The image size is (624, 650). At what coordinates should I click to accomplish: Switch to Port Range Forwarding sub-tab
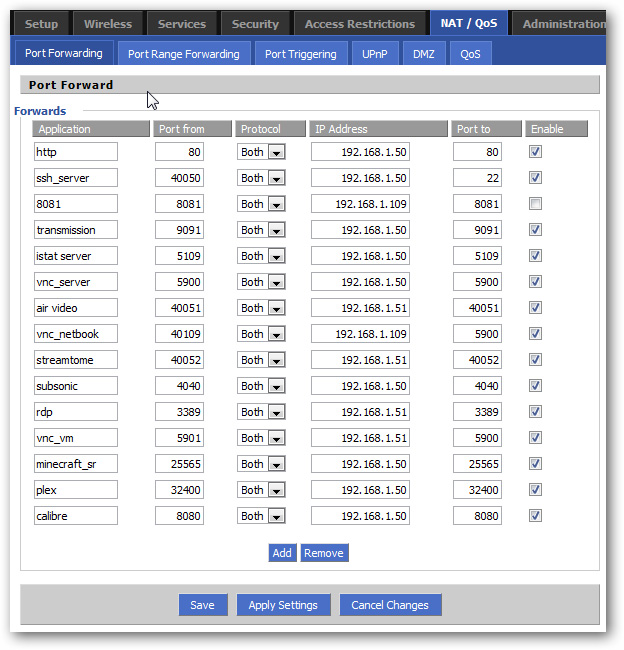(x=184, y=54)
